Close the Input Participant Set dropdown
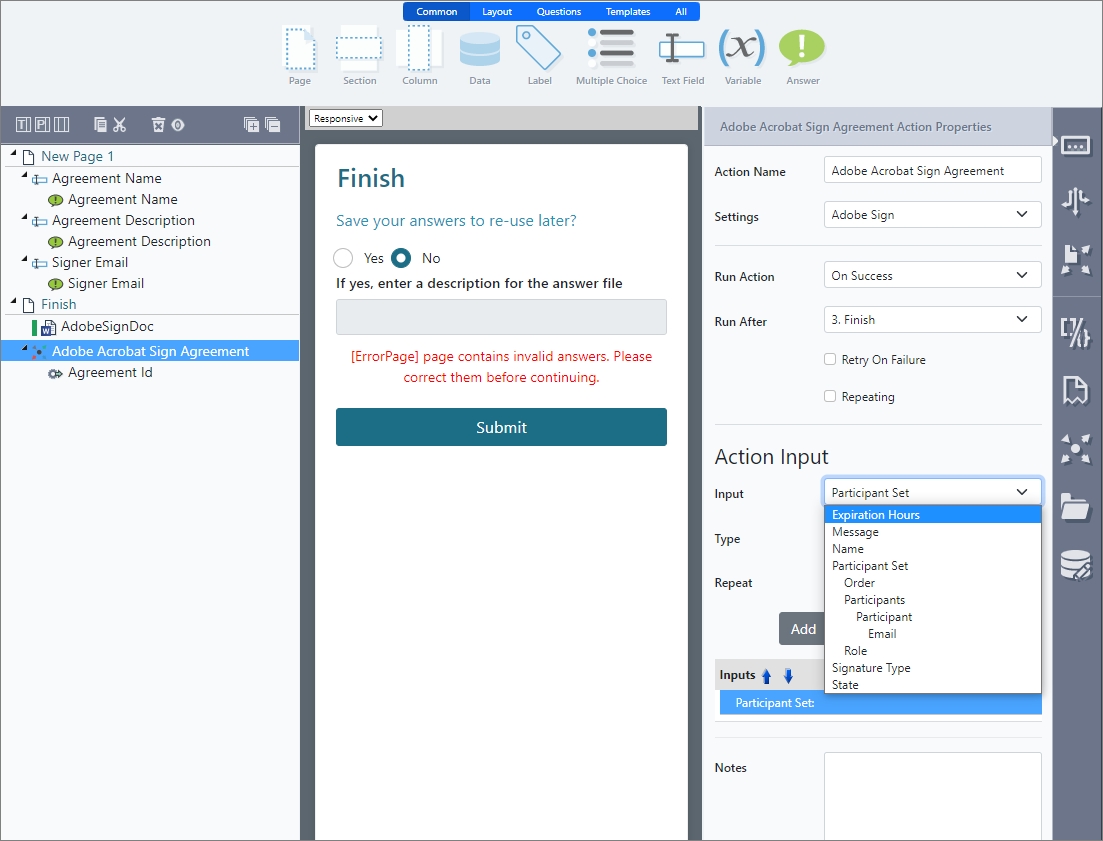 (x=932, y=492)
